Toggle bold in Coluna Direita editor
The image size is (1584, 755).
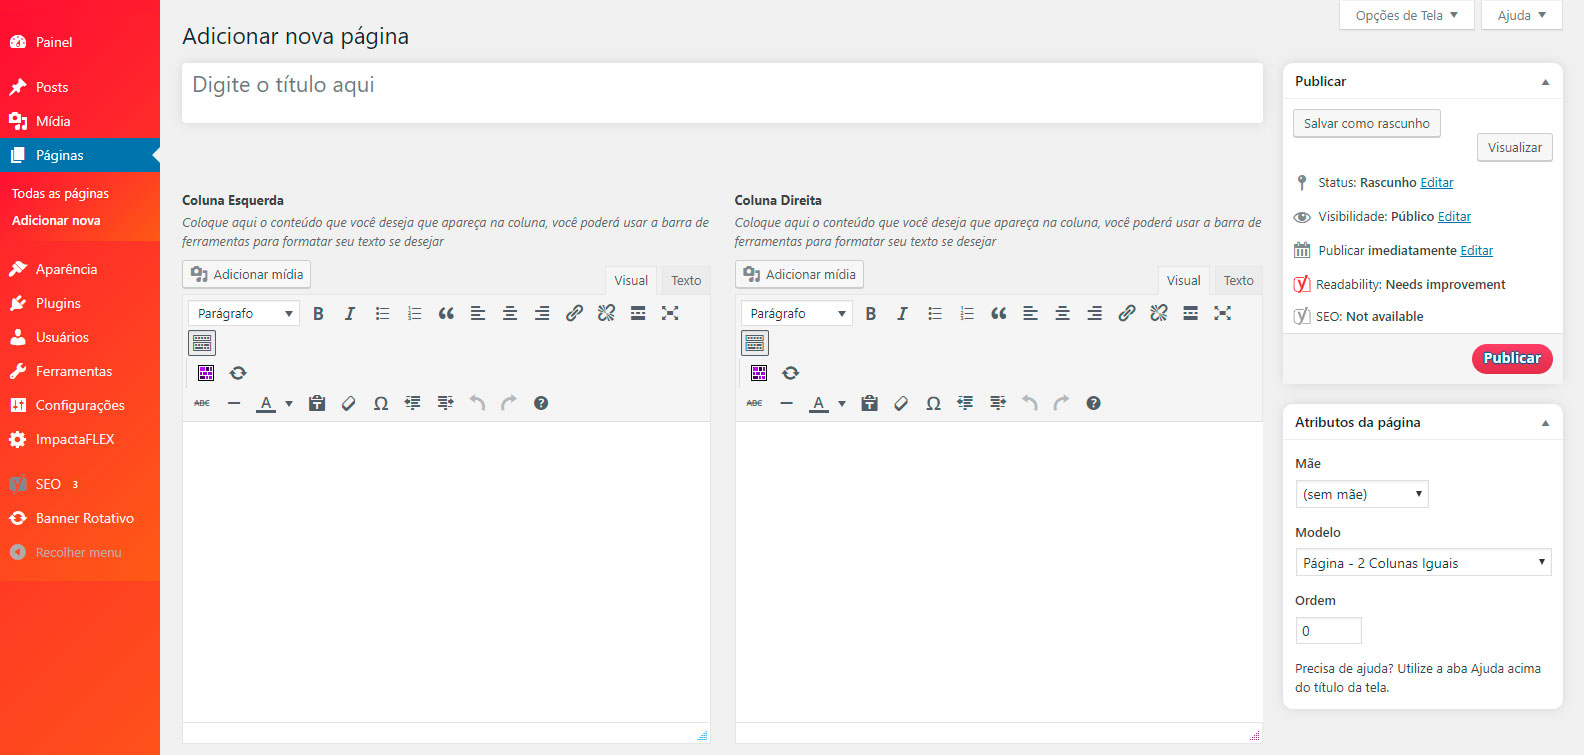click(871, 313)
